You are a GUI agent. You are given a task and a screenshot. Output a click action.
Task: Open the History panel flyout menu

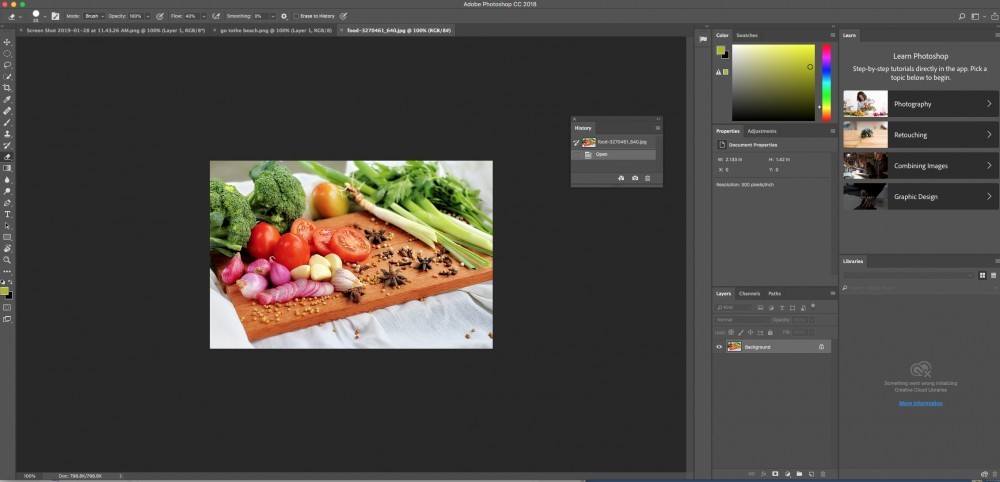(x=658, y=128)
